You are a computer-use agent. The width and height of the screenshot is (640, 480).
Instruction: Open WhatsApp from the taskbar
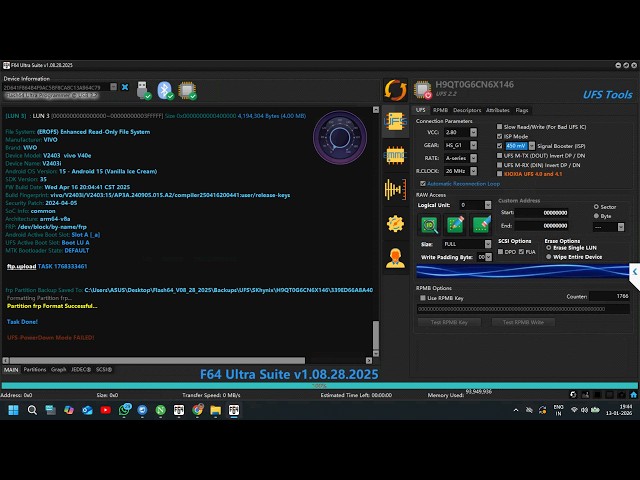[x=124, y=410]
